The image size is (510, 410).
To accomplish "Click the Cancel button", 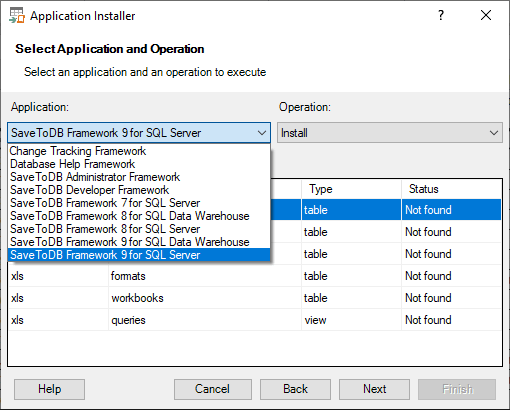I will [x=213, y=389].
